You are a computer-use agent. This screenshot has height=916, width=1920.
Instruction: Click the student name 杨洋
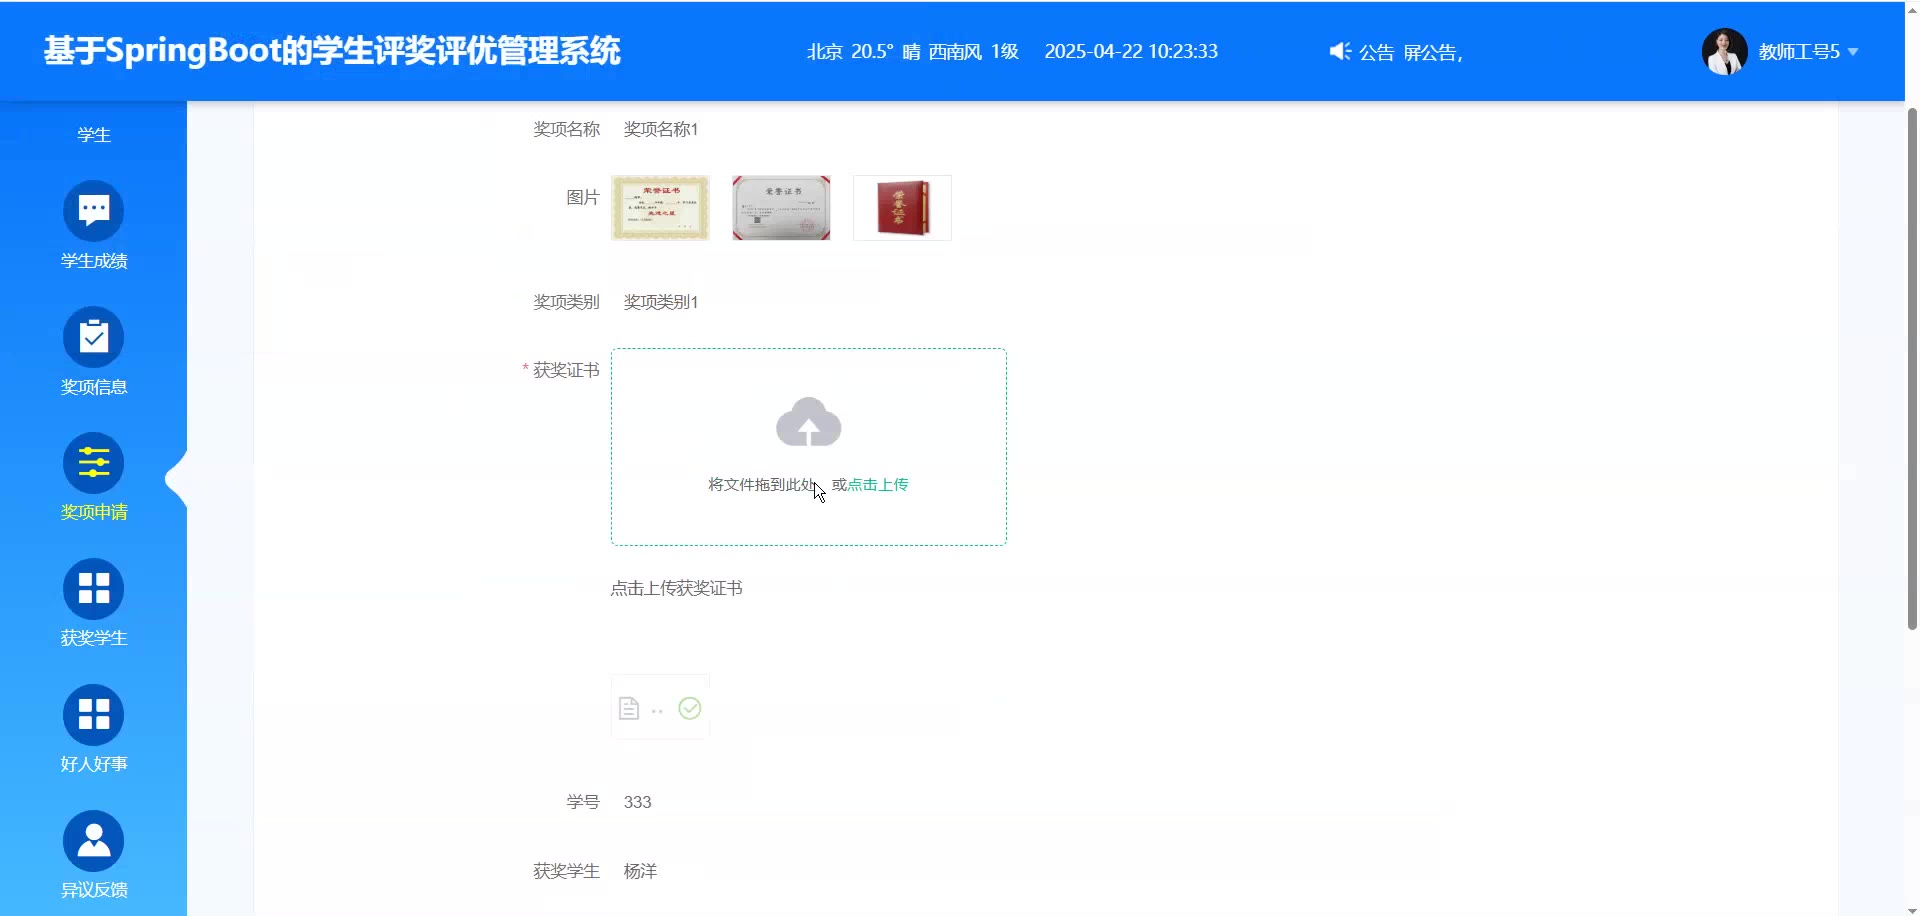pos(640,871)
